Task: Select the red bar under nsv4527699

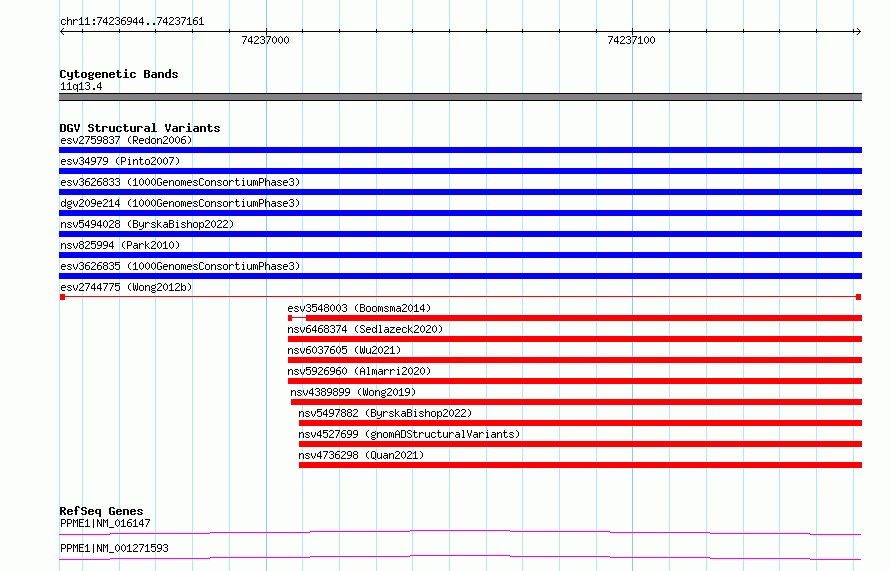Action: 581,444
